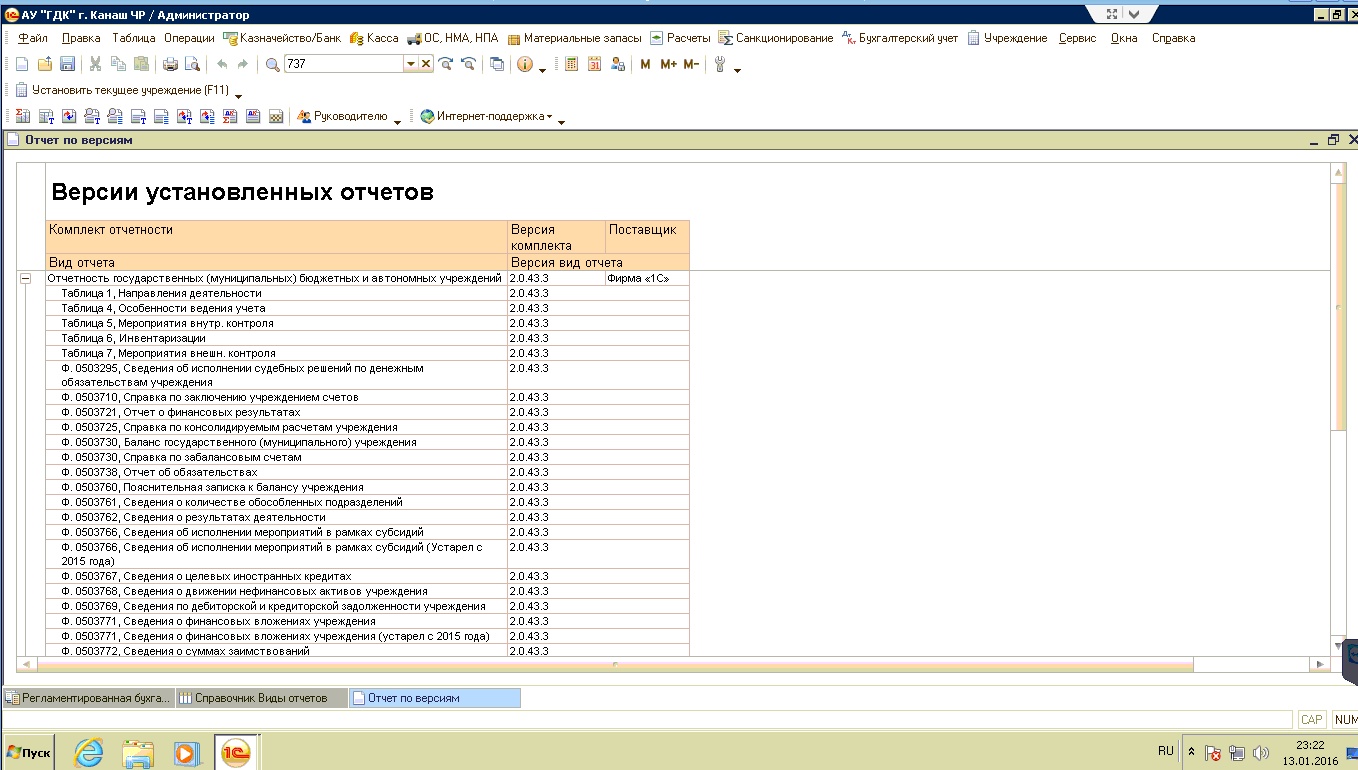
Task: Open the search field dropdown arrow
Action: pos(410,64)
